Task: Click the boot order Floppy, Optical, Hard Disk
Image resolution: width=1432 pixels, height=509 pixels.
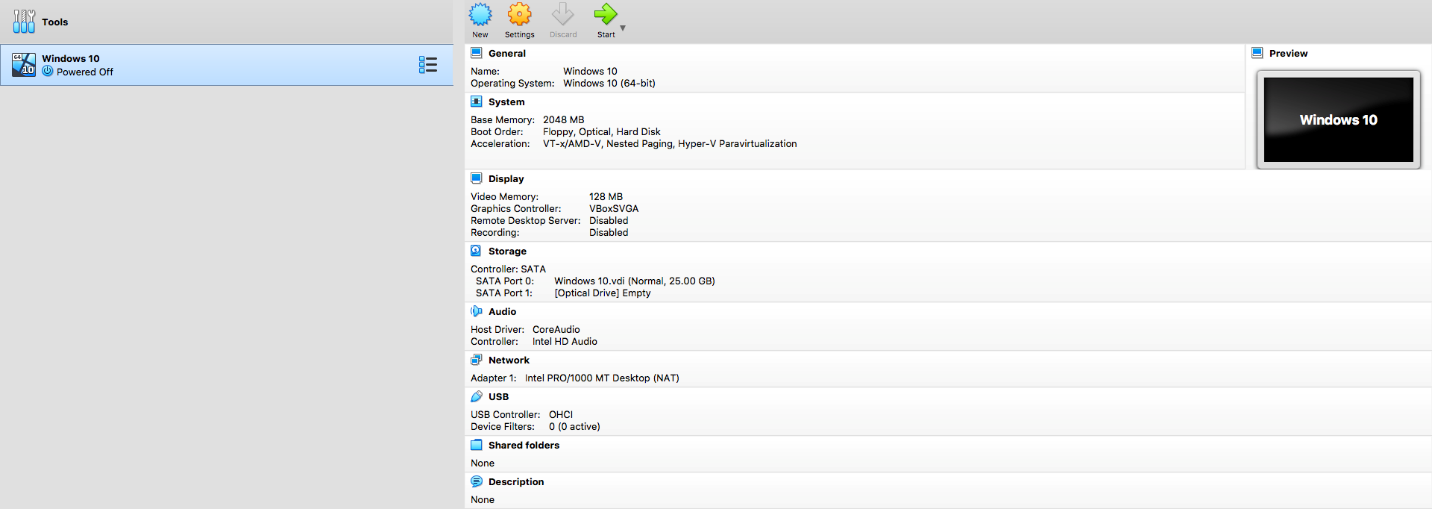Action: tap(602, 132)
